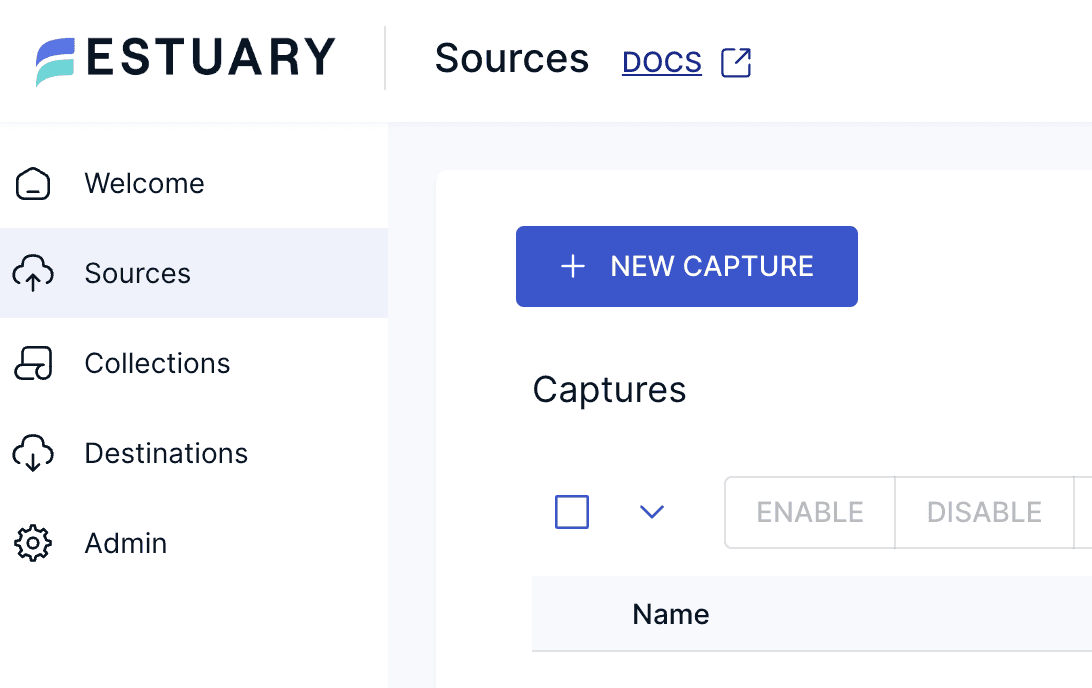Click the DISABLE button
Screen dimensions: 1092x688
point(984,512)
